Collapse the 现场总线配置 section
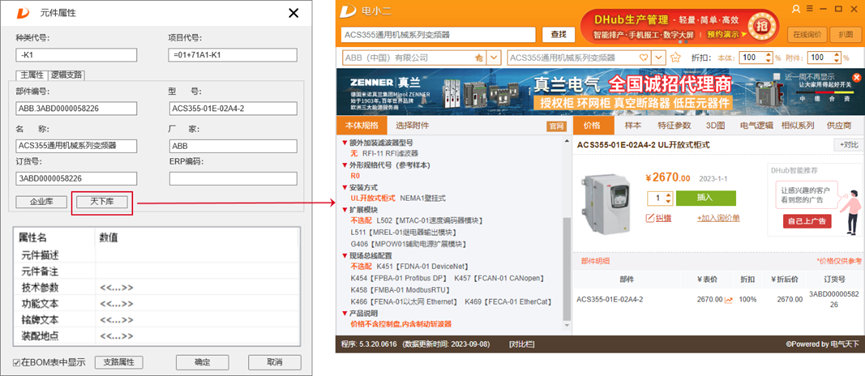 coord(345,256)
